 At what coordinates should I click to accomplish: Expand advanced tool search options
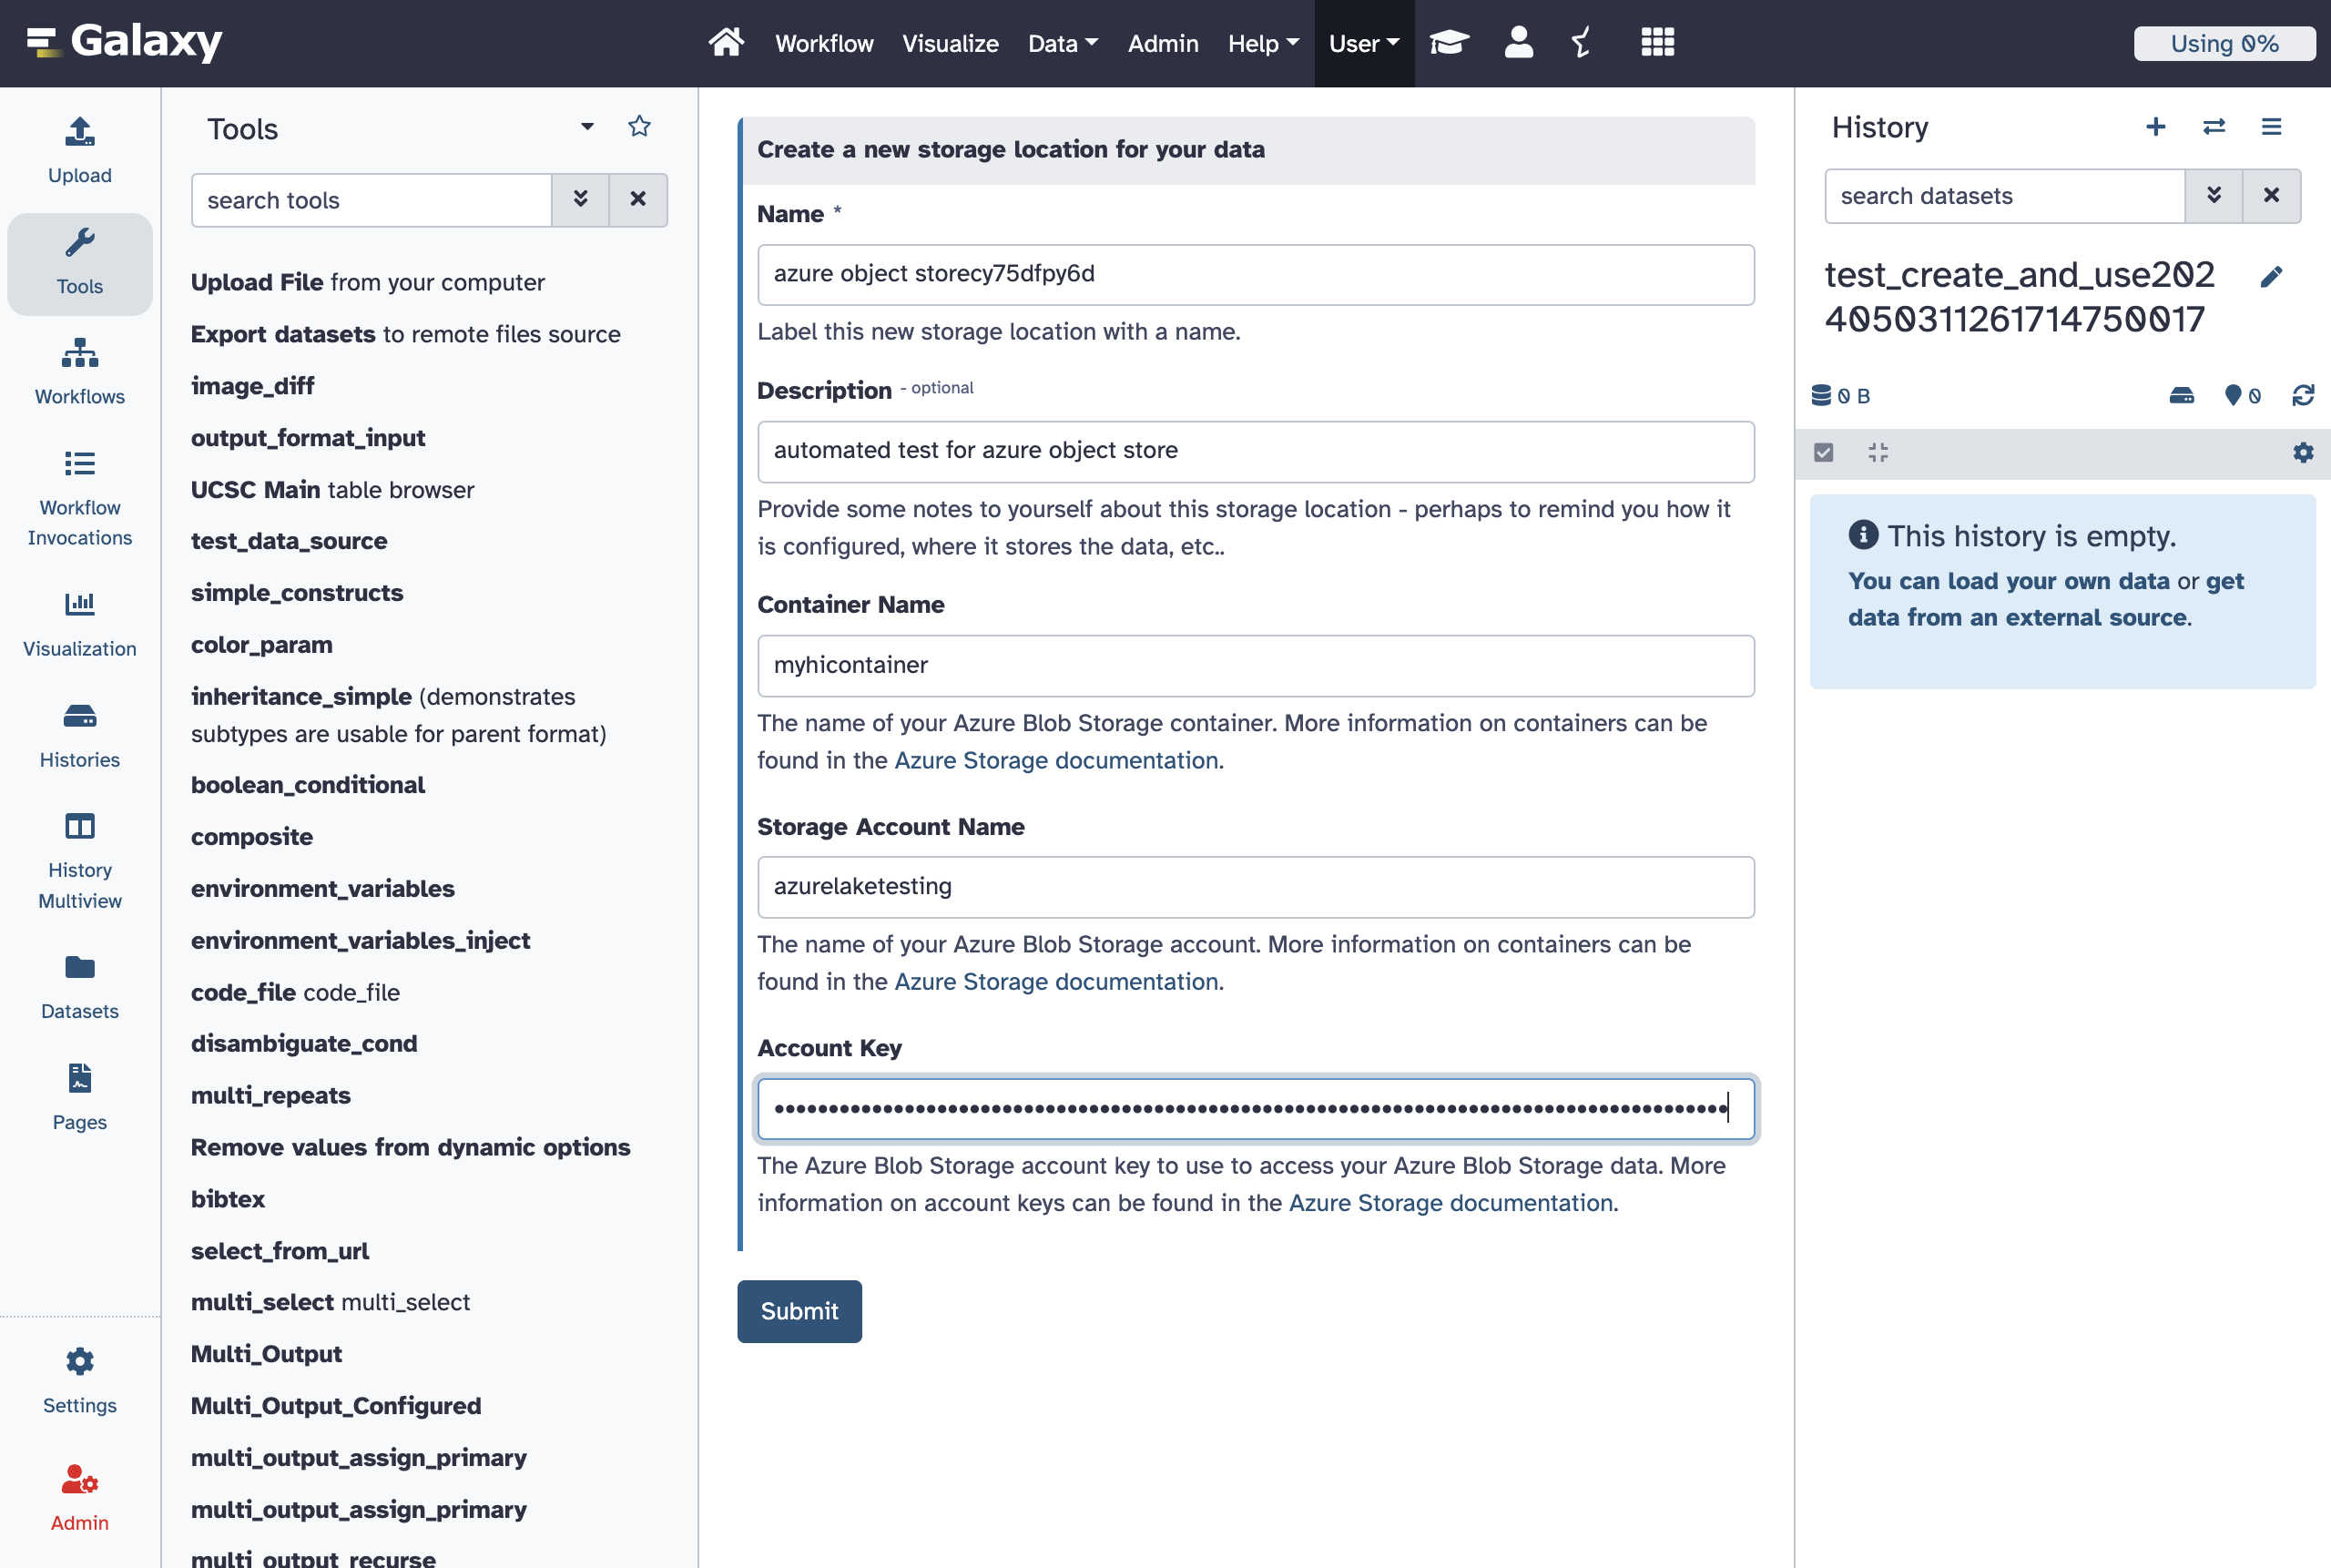tap(580, 200)
